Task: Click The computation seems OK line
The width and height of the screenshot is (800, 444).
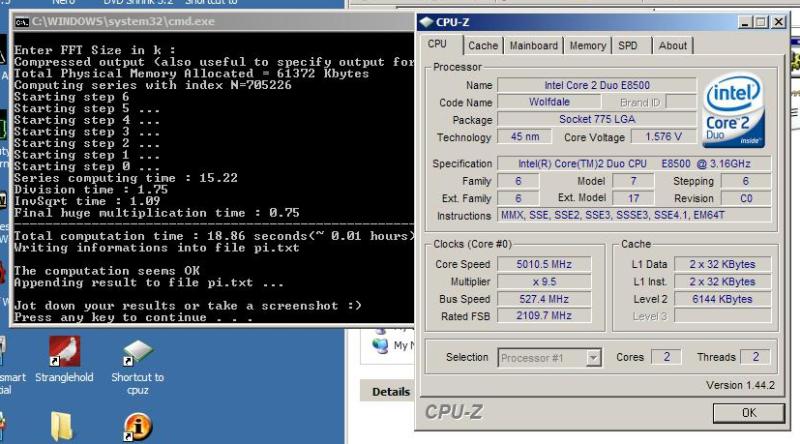Action: click(x=107, y=271)
